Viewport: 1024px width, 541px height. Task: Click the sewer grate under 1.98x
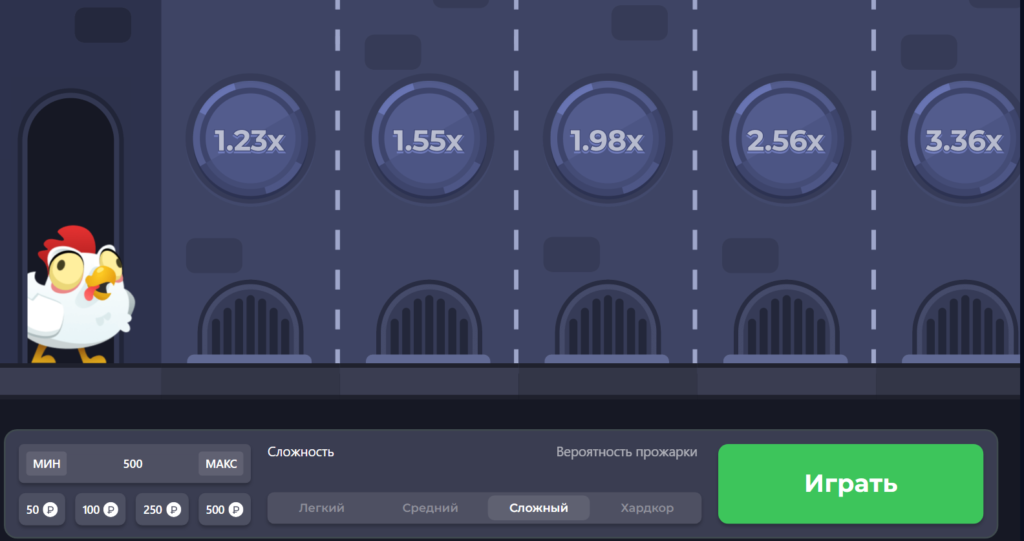607,322
